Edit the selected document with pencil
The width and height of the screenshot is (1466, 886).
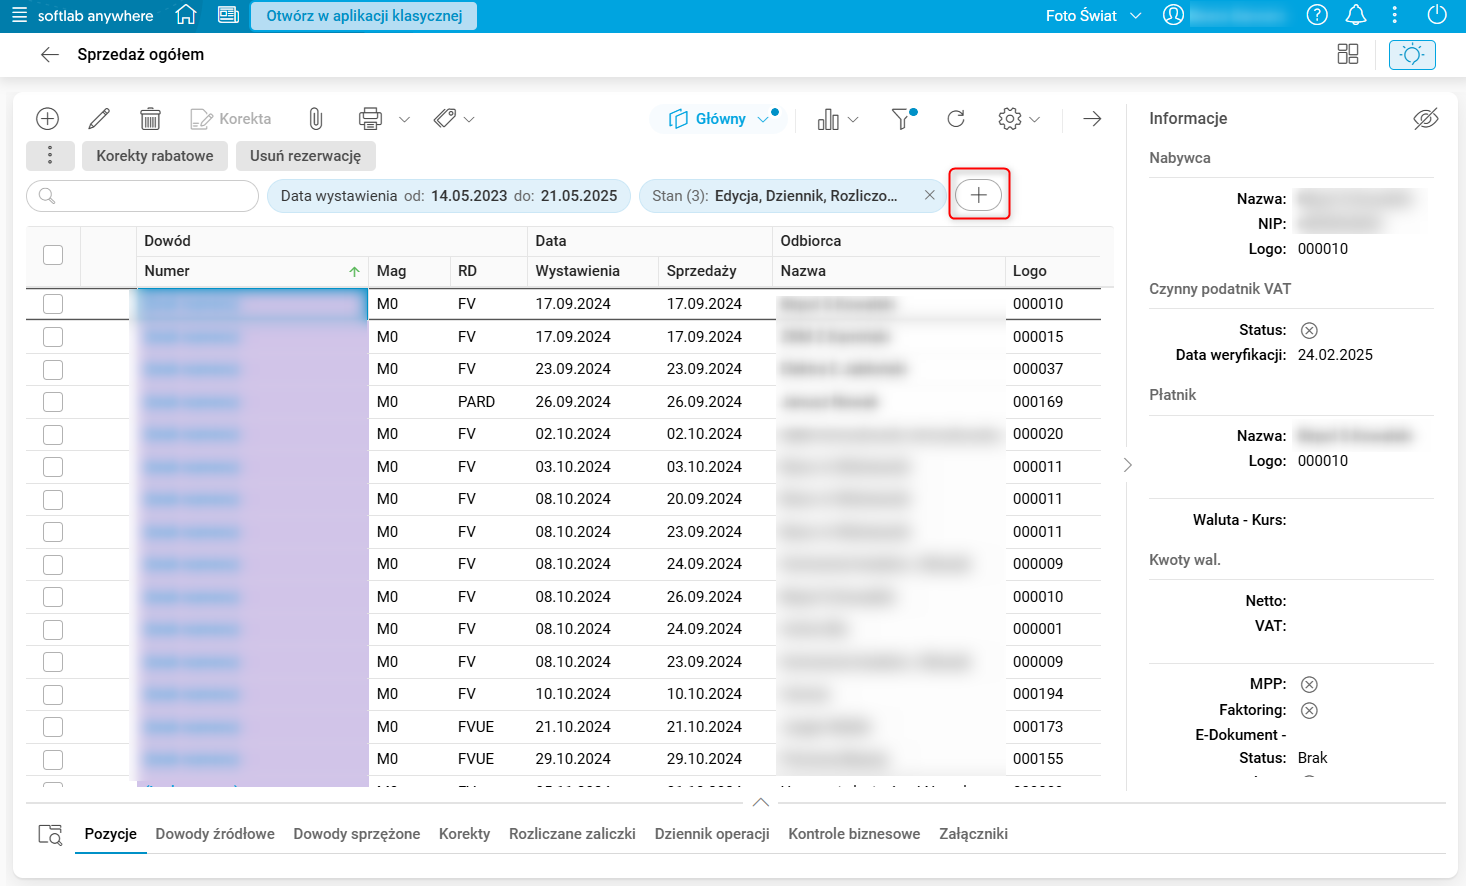point(99,119)
